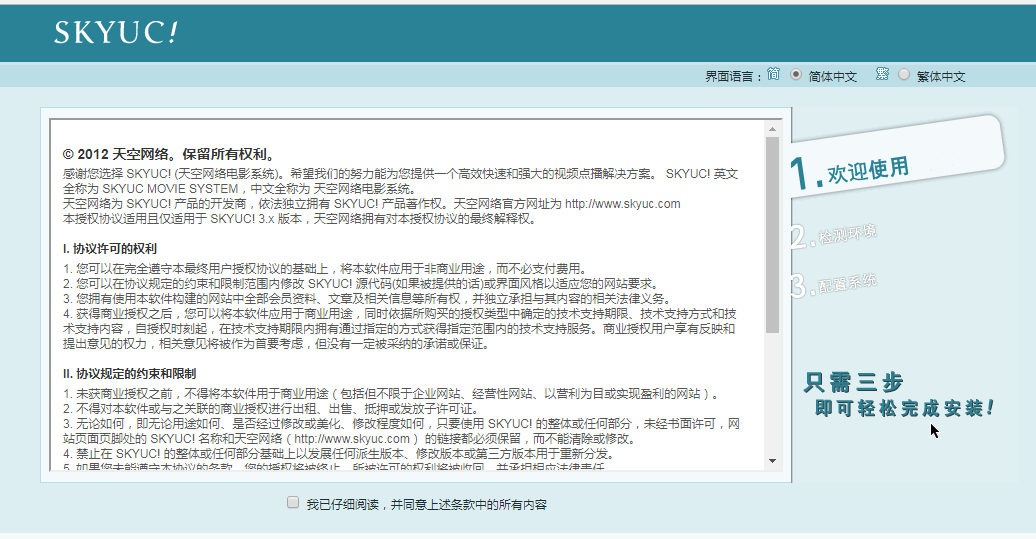
Task: Click clause 2 about 不得对本软件 rental prohibition
Action: [271, 409]
